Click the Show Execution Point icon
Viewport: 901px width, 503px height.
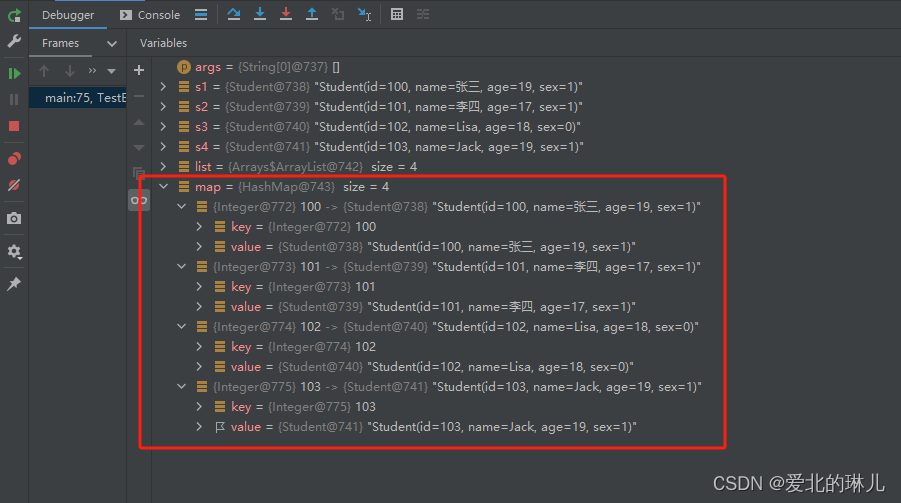click(201, 14)
